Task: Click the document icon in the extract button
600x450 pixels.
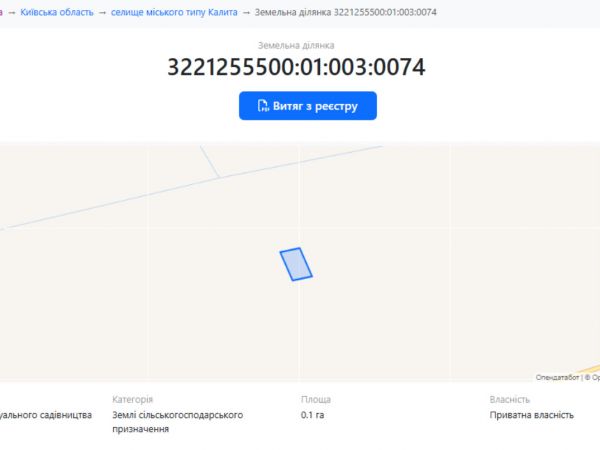Action: (x=263, y=106)
